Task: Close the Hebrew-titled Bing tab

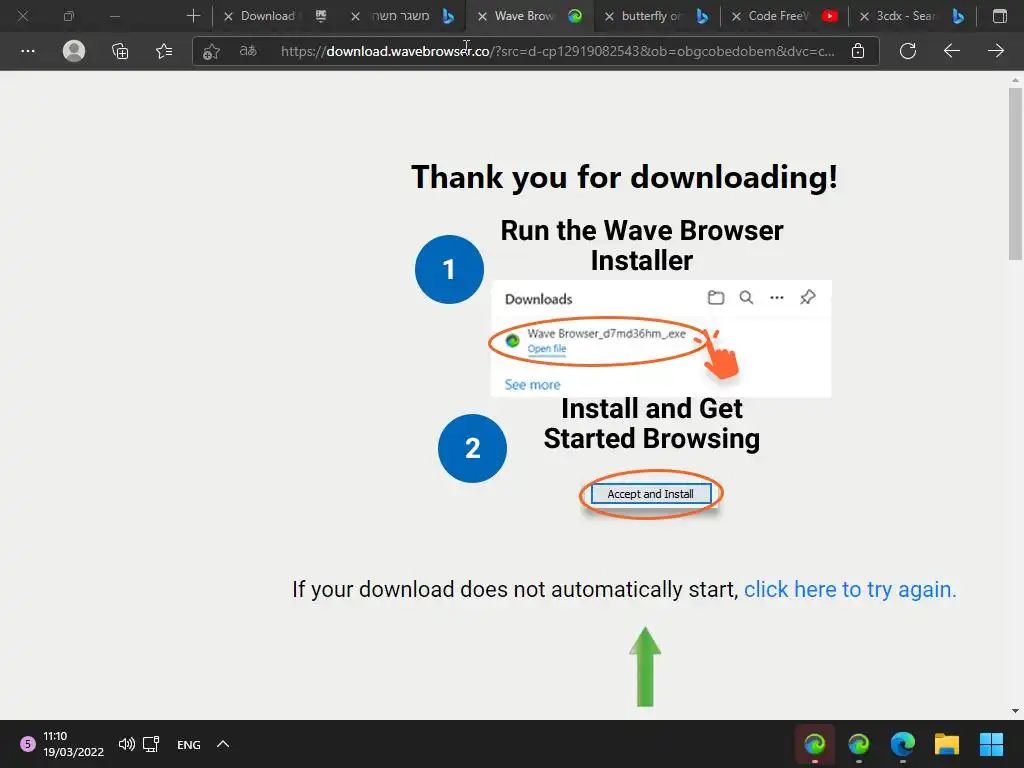Action: 355,16
